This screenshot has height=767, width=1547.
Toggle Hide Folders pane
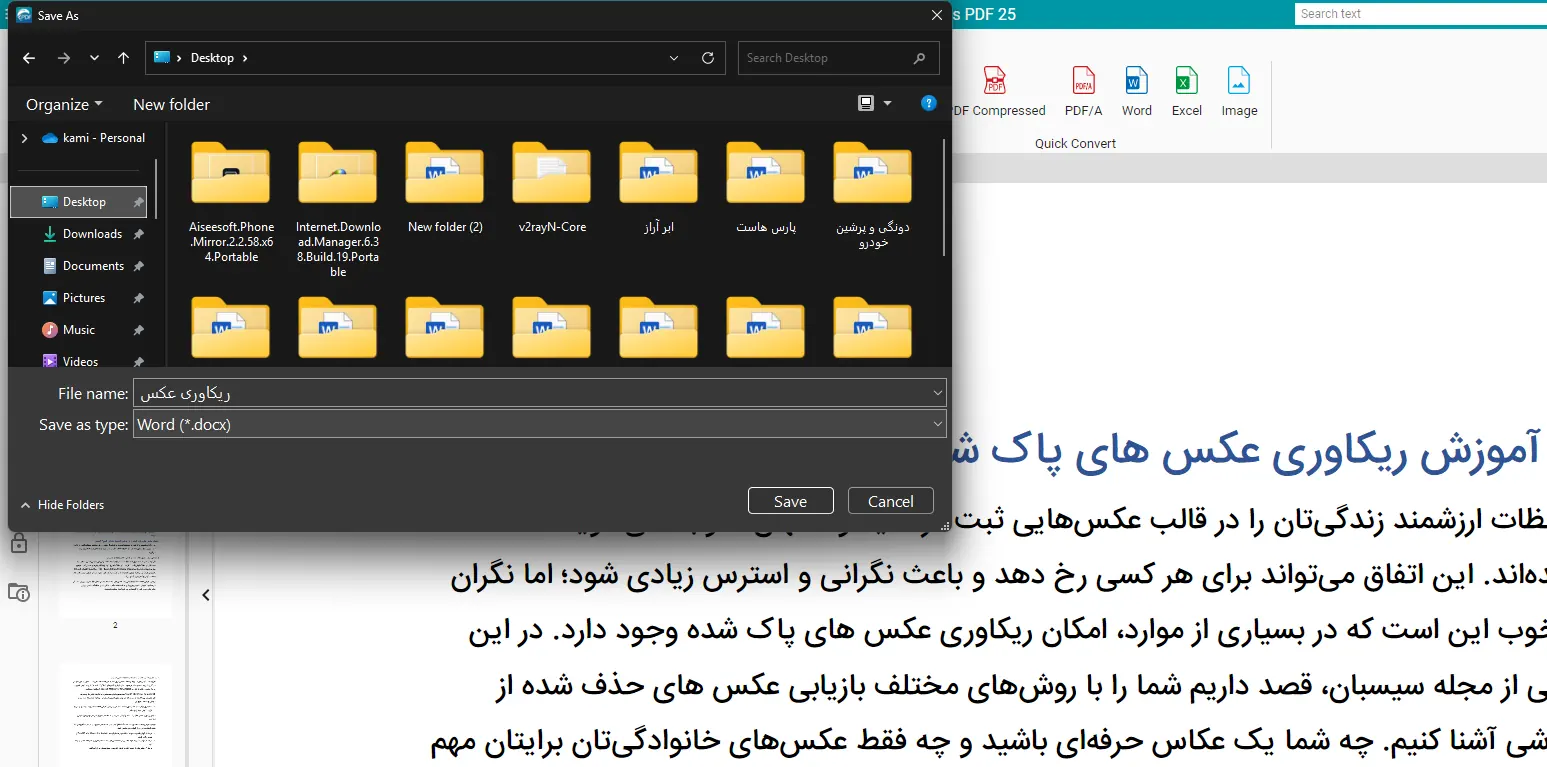[x=62, y=505]
